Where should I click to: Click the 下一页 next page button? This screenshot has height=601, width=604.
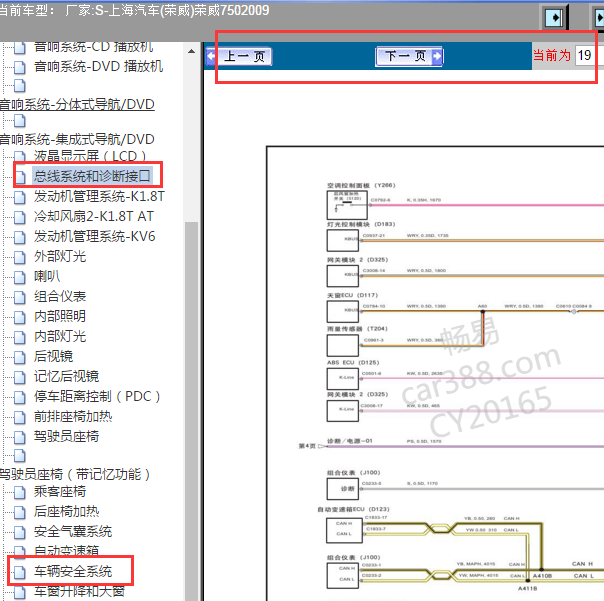406,57
